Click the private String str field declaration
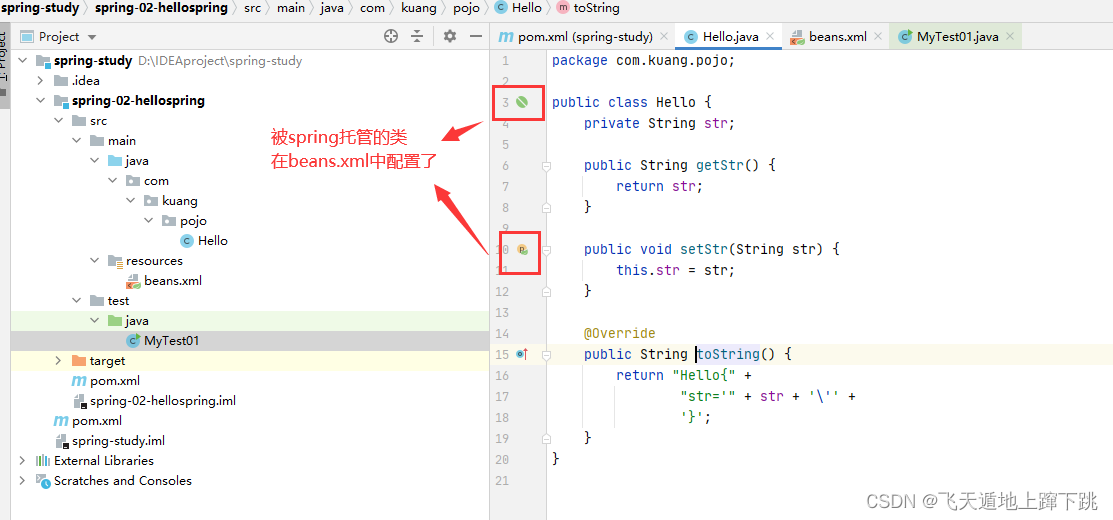 click(x=659, y=123)
